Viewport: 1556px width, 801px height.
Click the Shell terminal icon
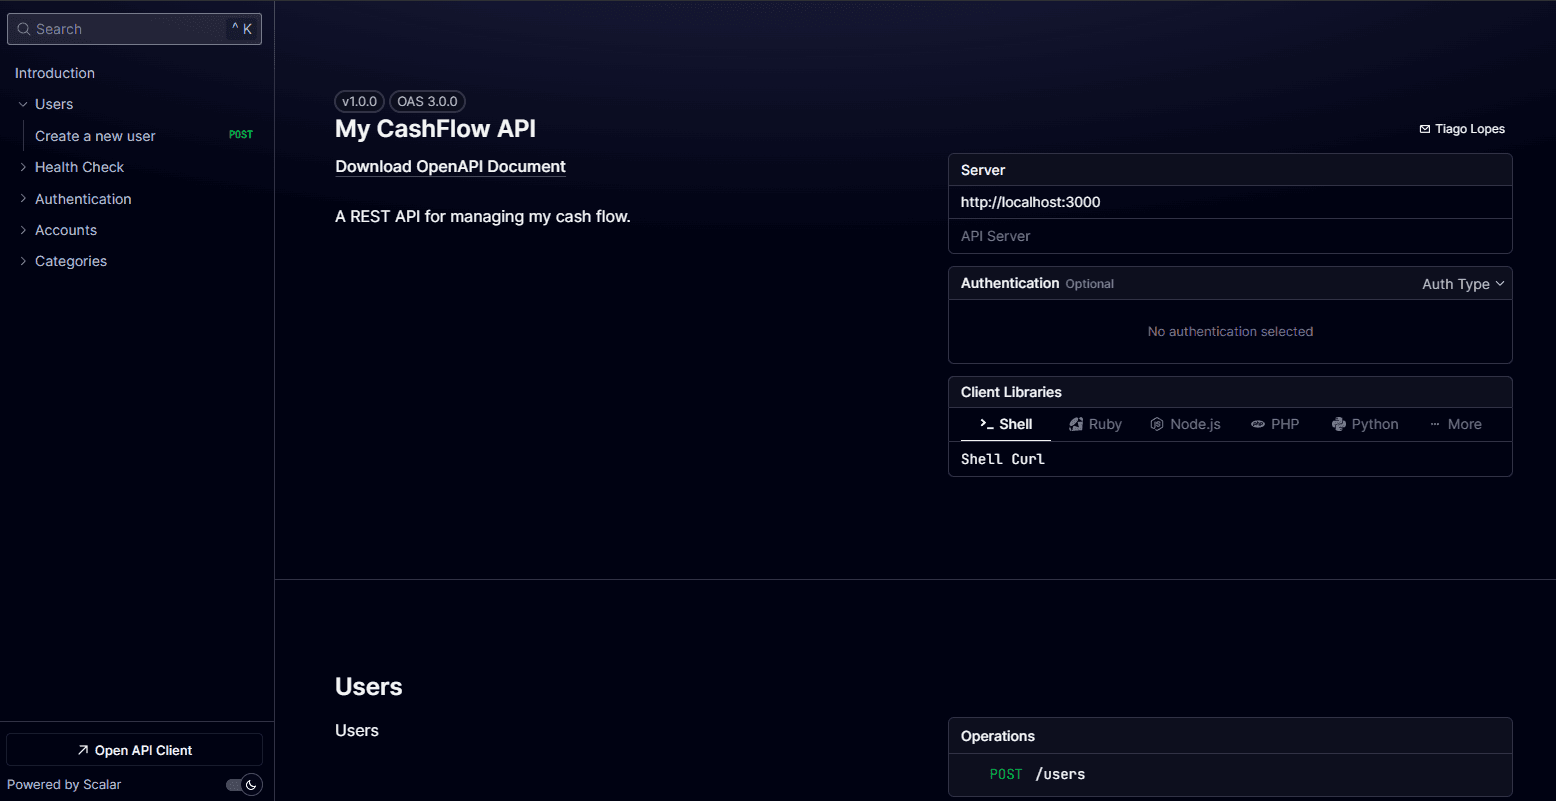(986, 424)
